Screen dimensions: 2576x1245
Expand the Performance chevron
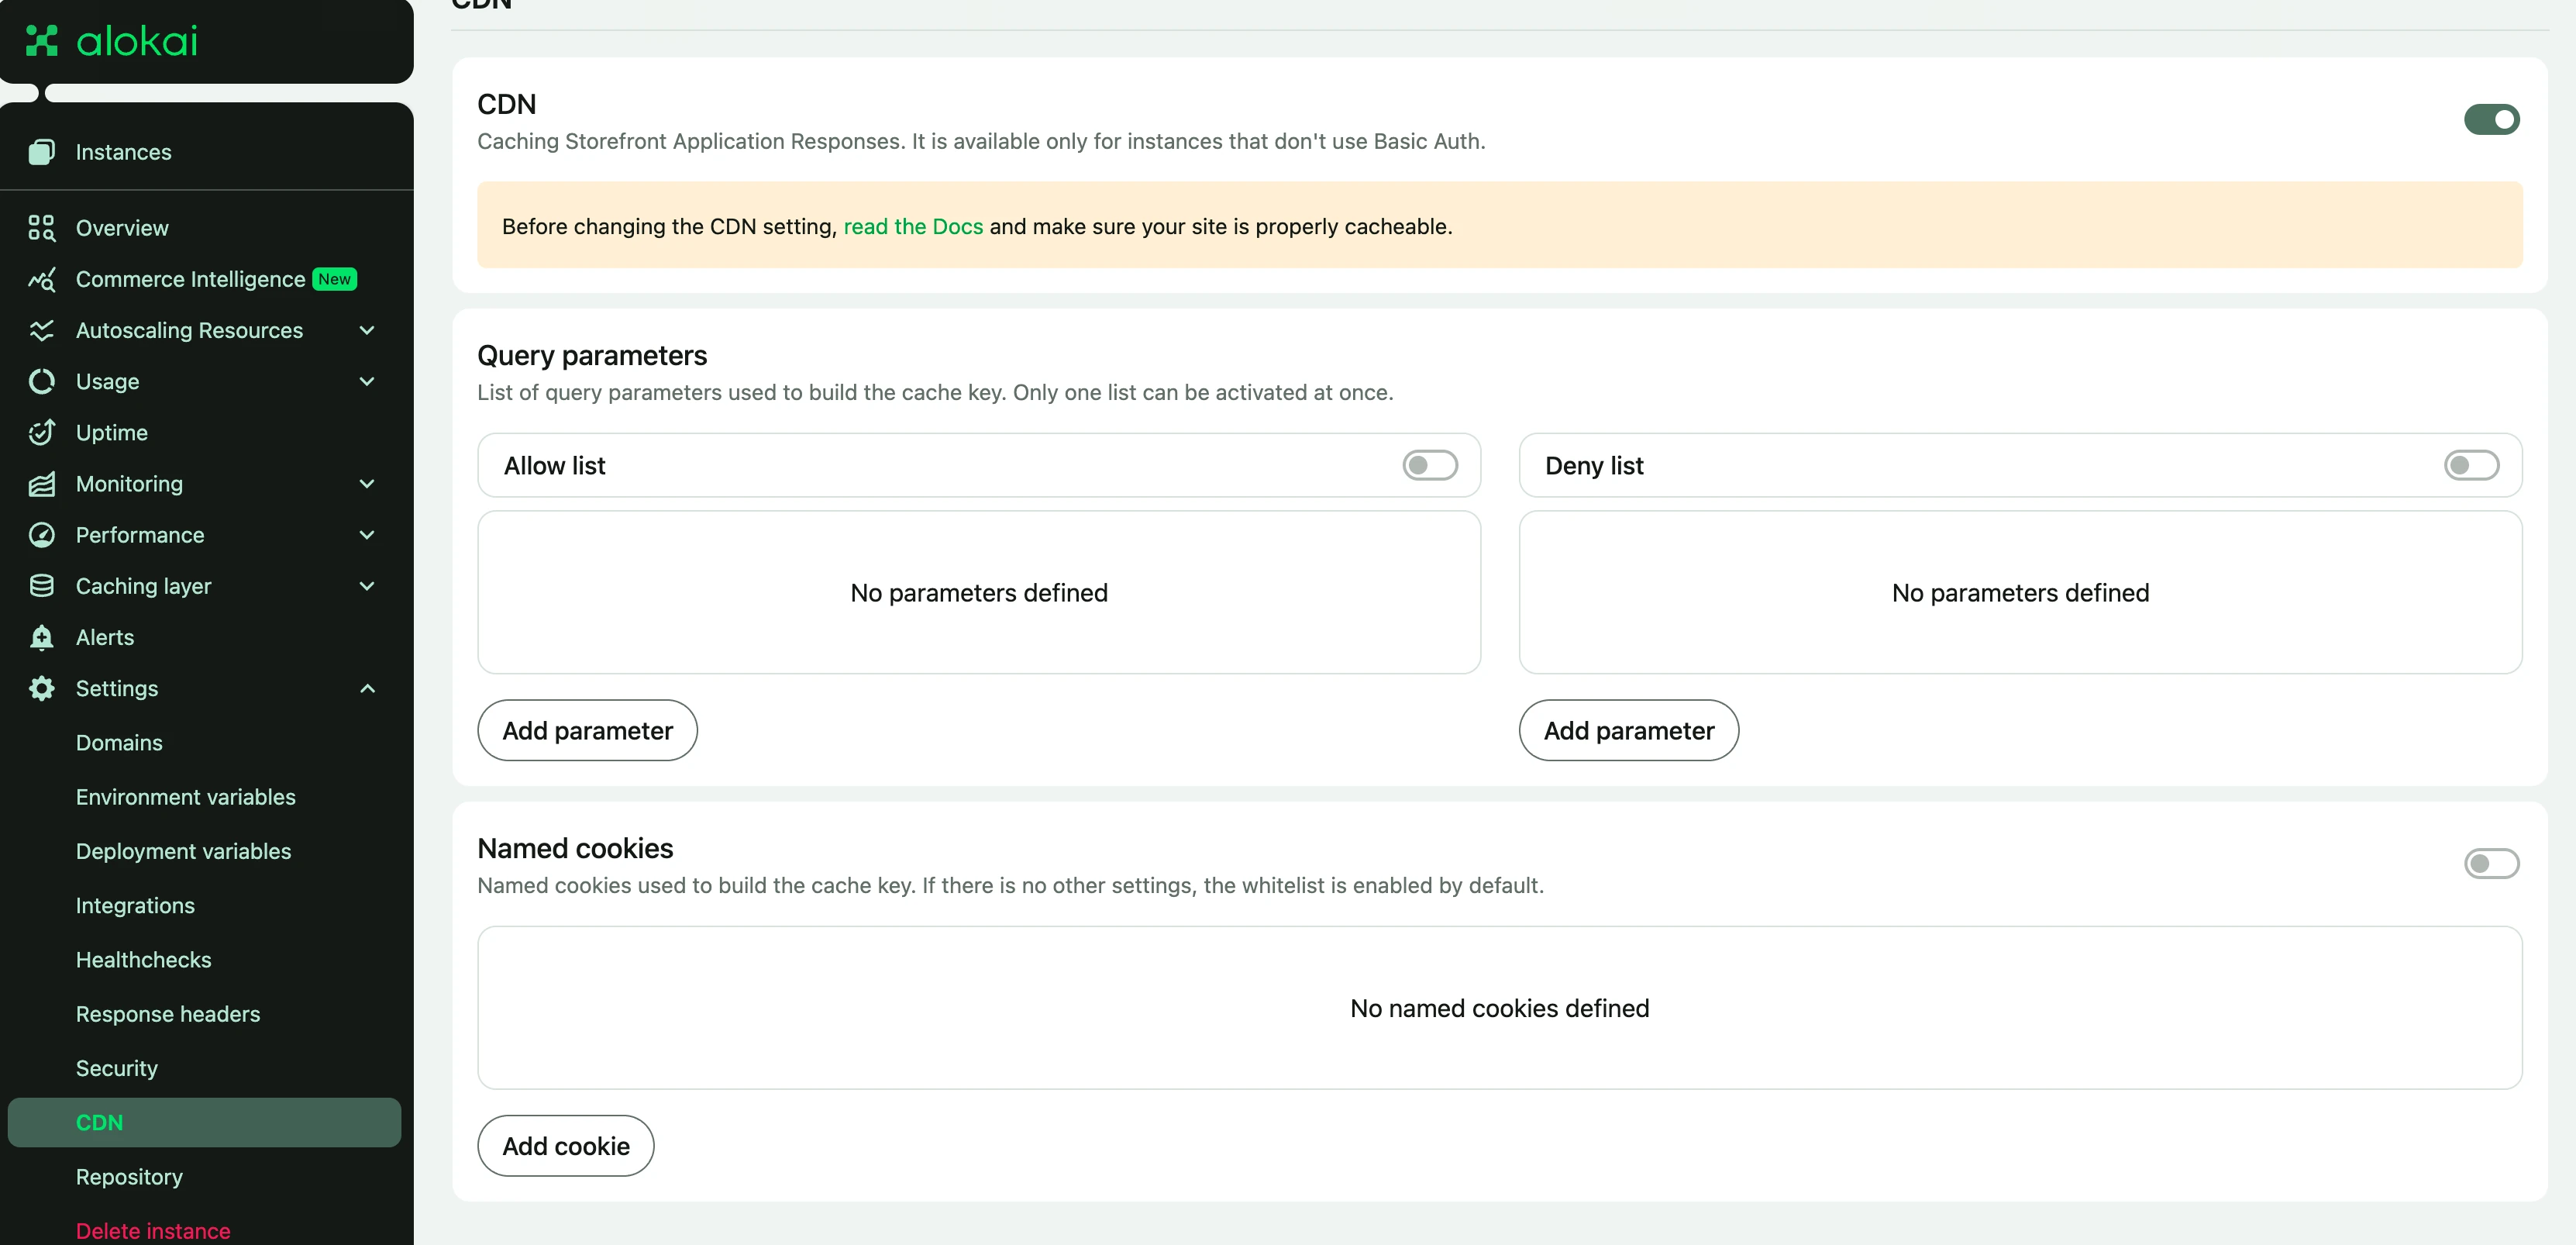pyautogui.click(x=367, y=535)
